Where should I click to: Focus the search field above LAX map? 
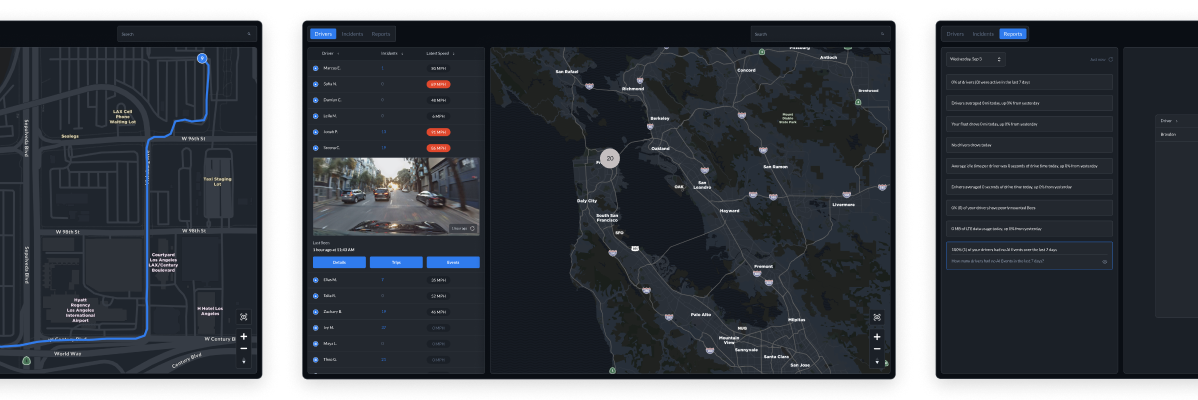[187, 34]
